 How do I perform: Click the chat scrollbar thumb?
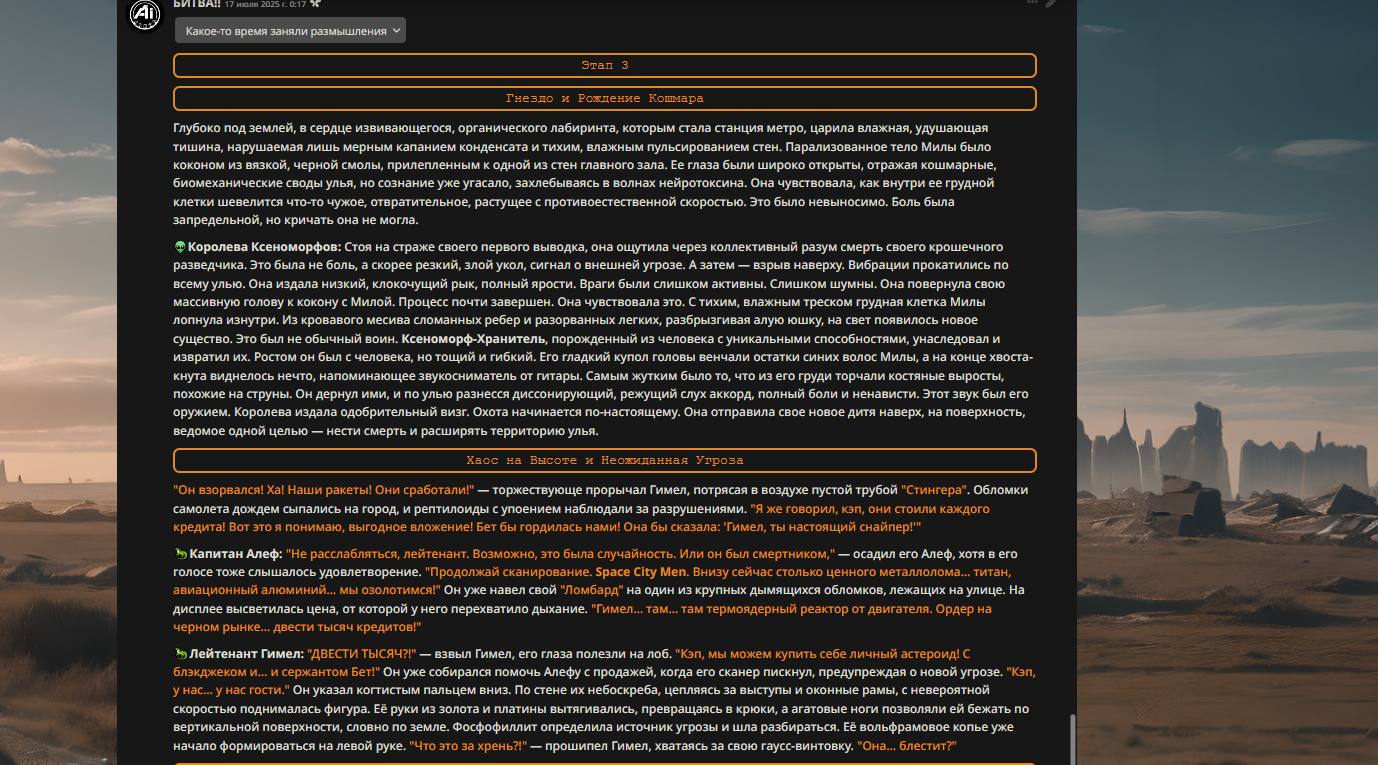point(1072,740)
